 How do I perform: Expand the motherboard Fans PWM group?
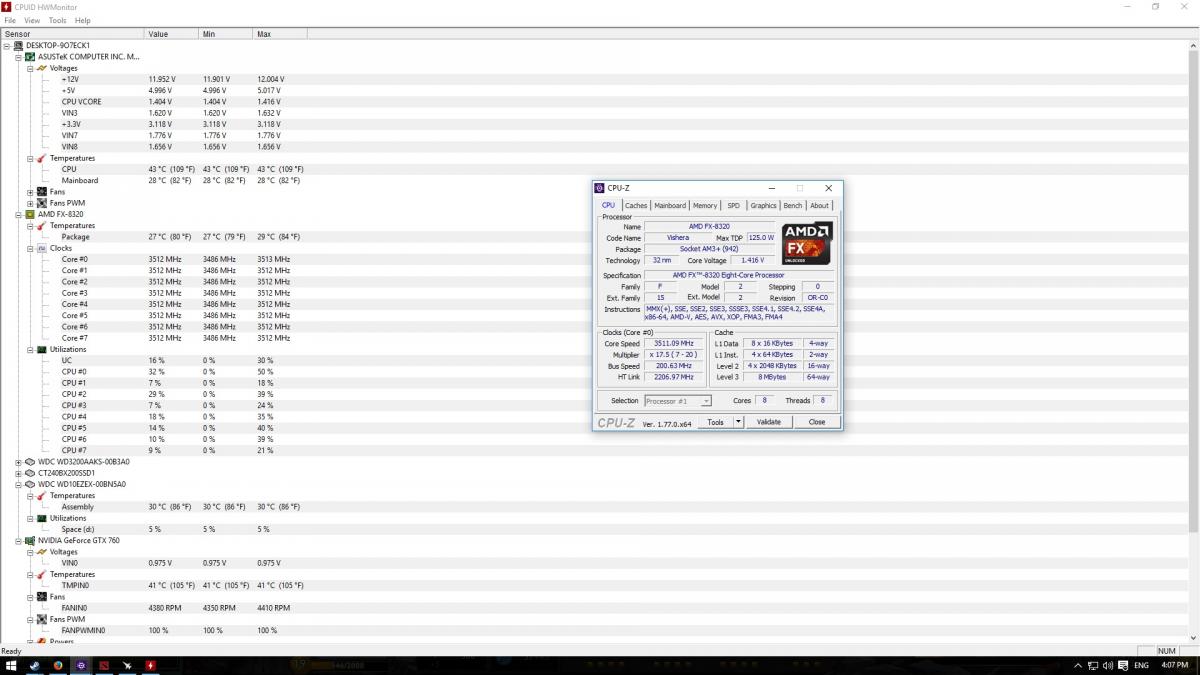click(30, 203)
